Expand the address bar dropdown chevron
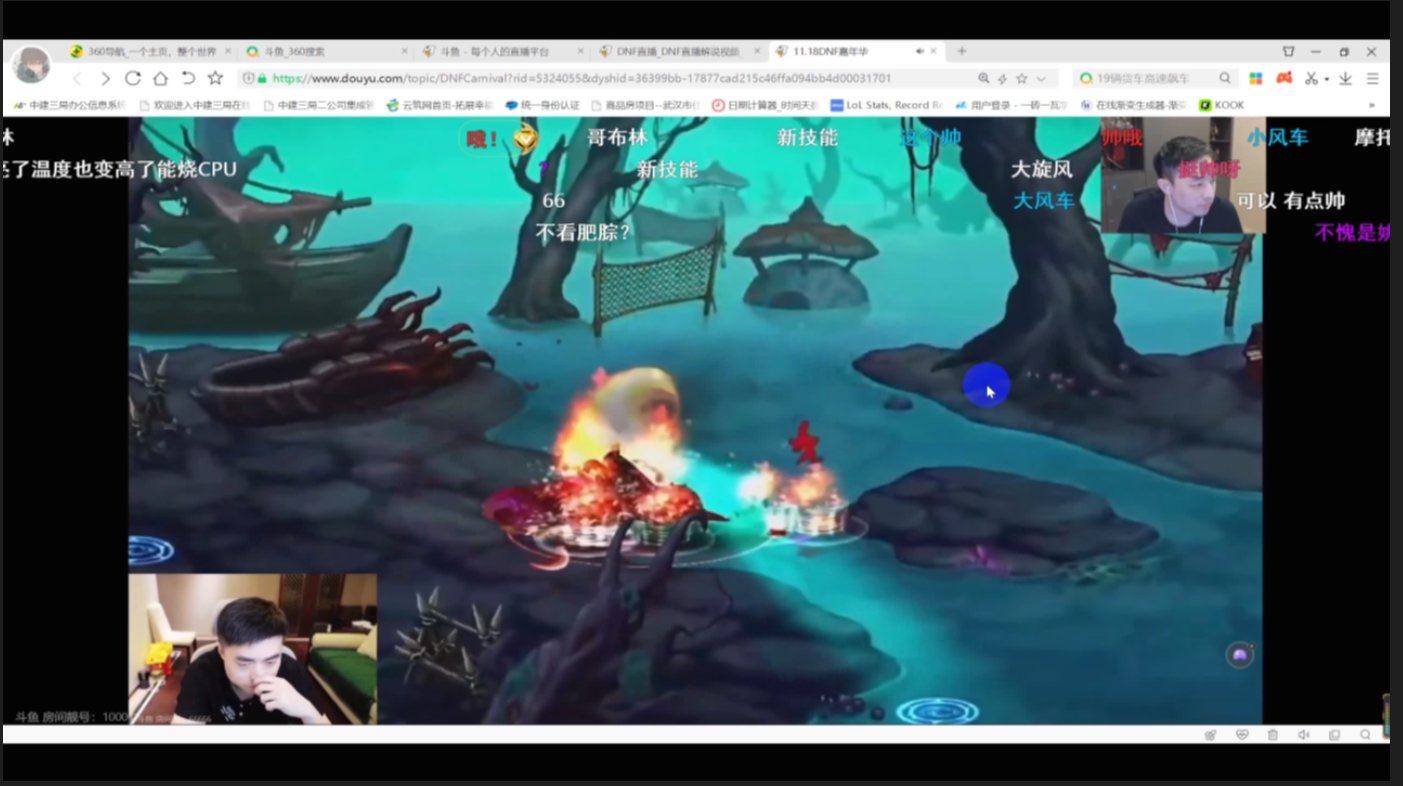 pyautogui.click(x=1041, y=78)
